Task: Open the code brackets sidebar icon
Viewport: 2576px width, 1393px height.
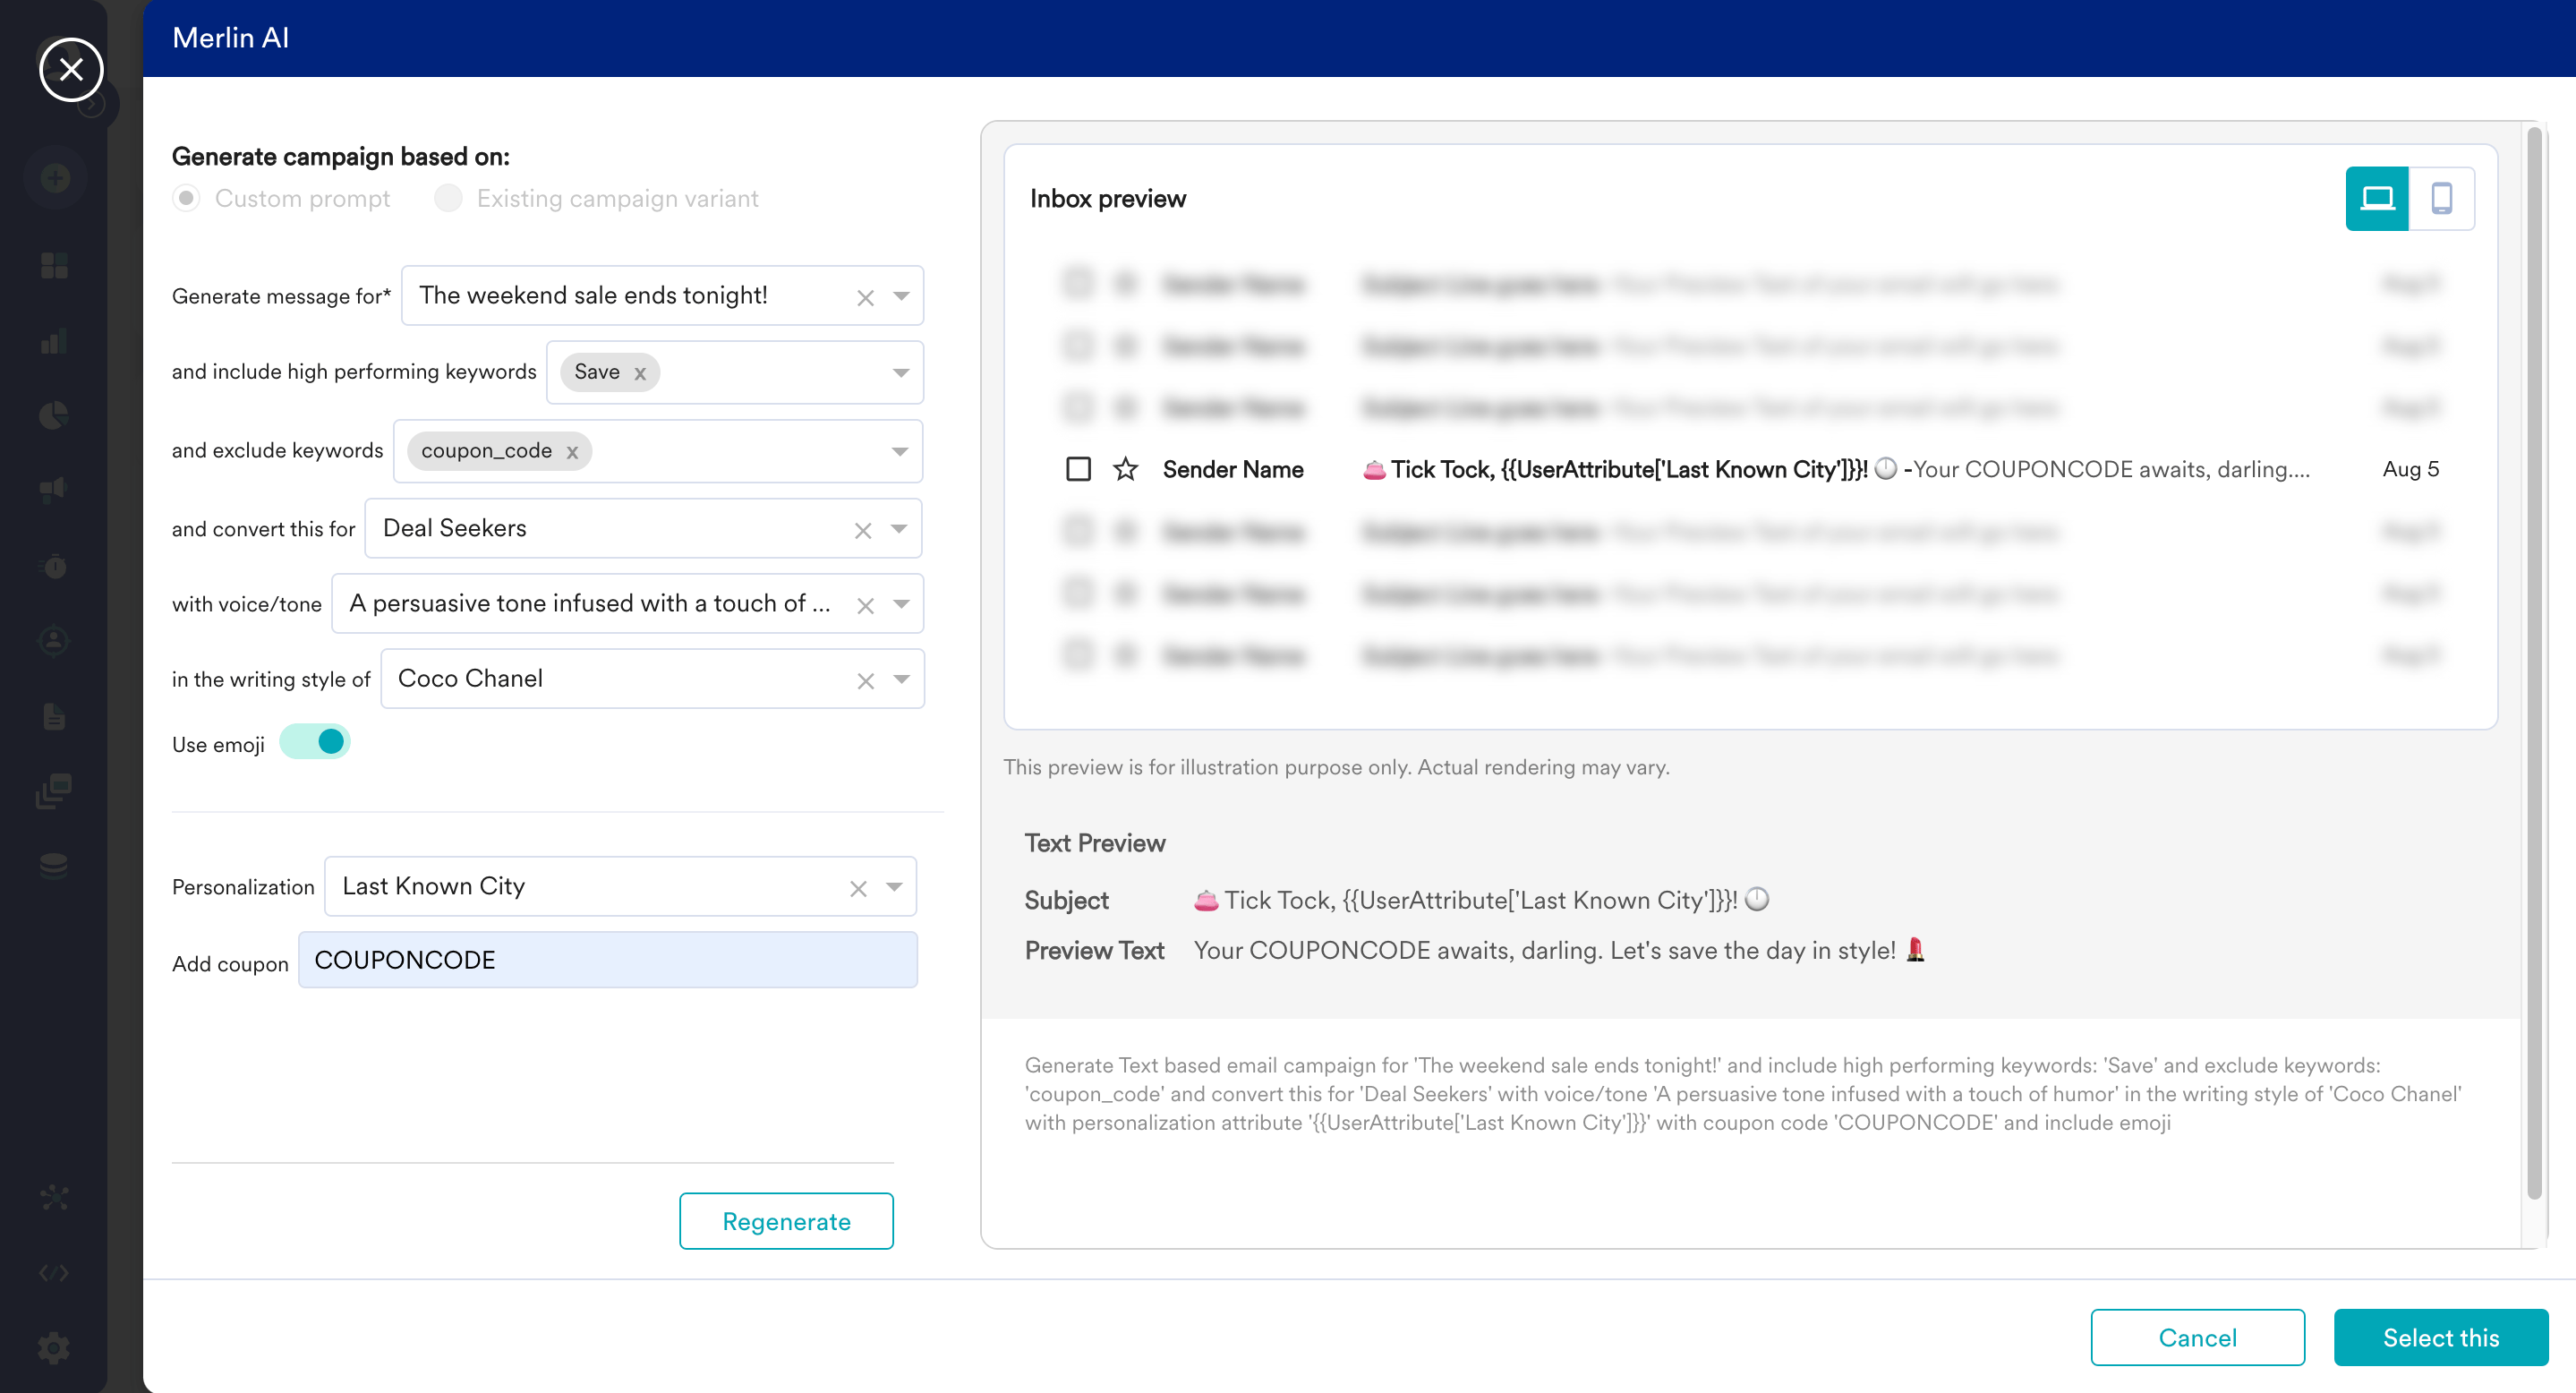Action: [x=55, y=1273]
